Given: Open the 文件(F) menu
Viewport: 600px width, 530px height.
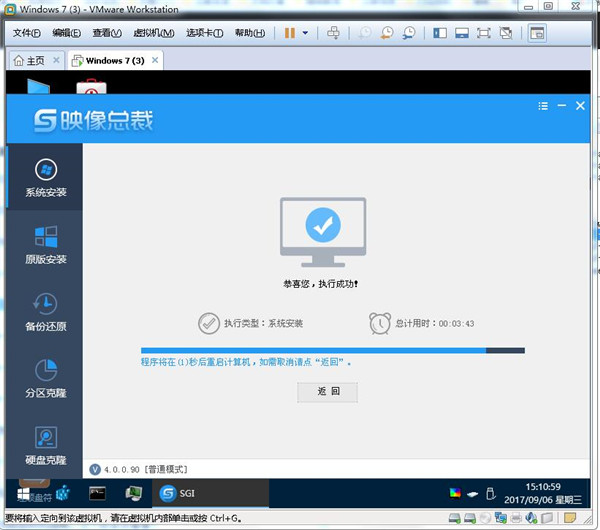Looking at the screenshot, I should click(27, 33).
